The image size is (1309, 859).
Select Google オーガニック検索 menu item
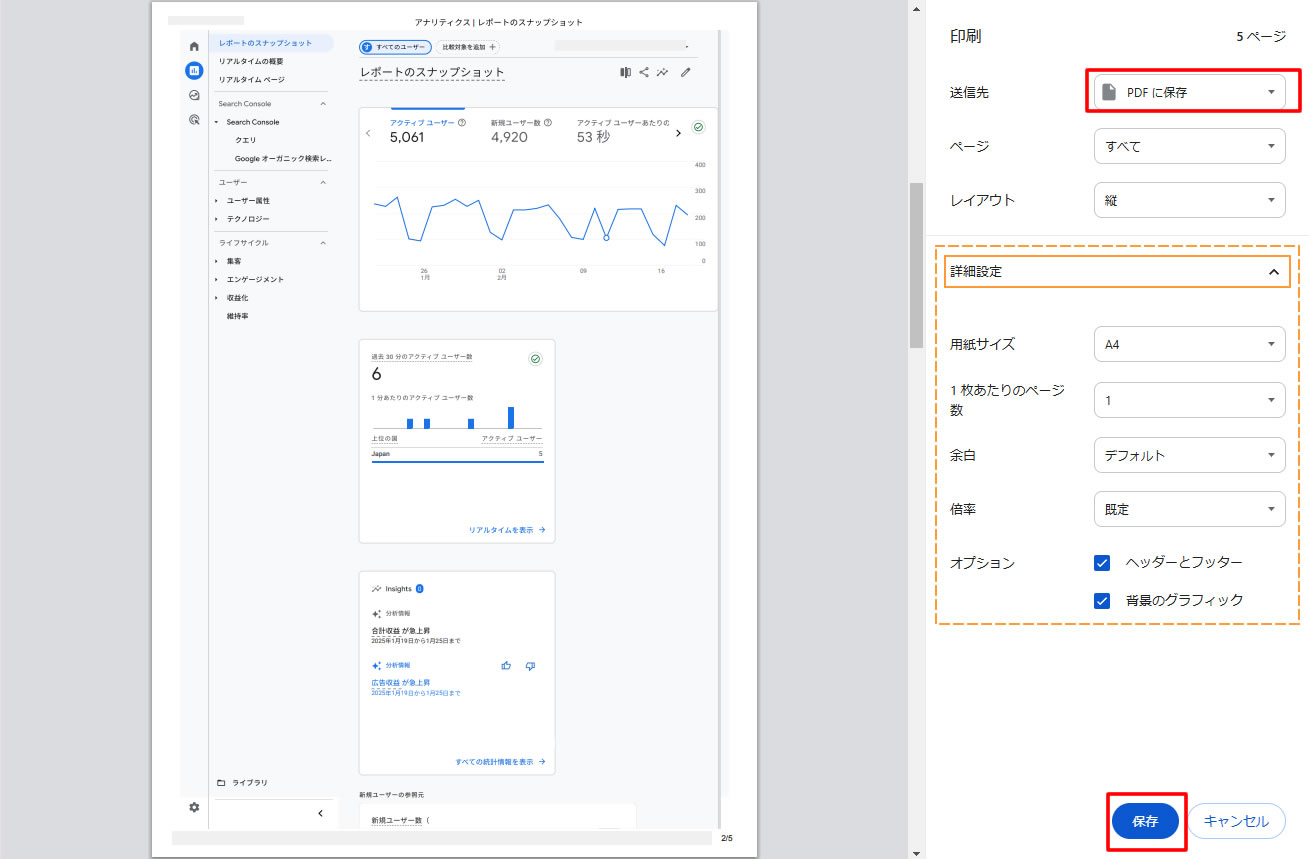tap(283, 158)
